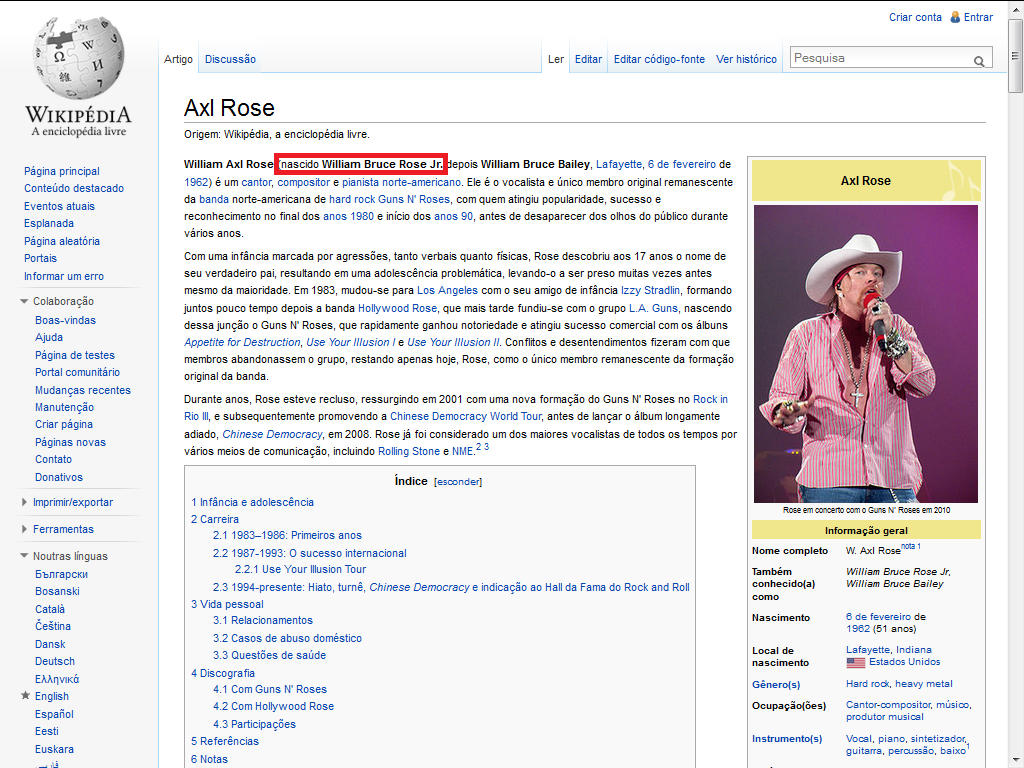Open the Editar tab

pyautogui.click(x=588, y=59)
